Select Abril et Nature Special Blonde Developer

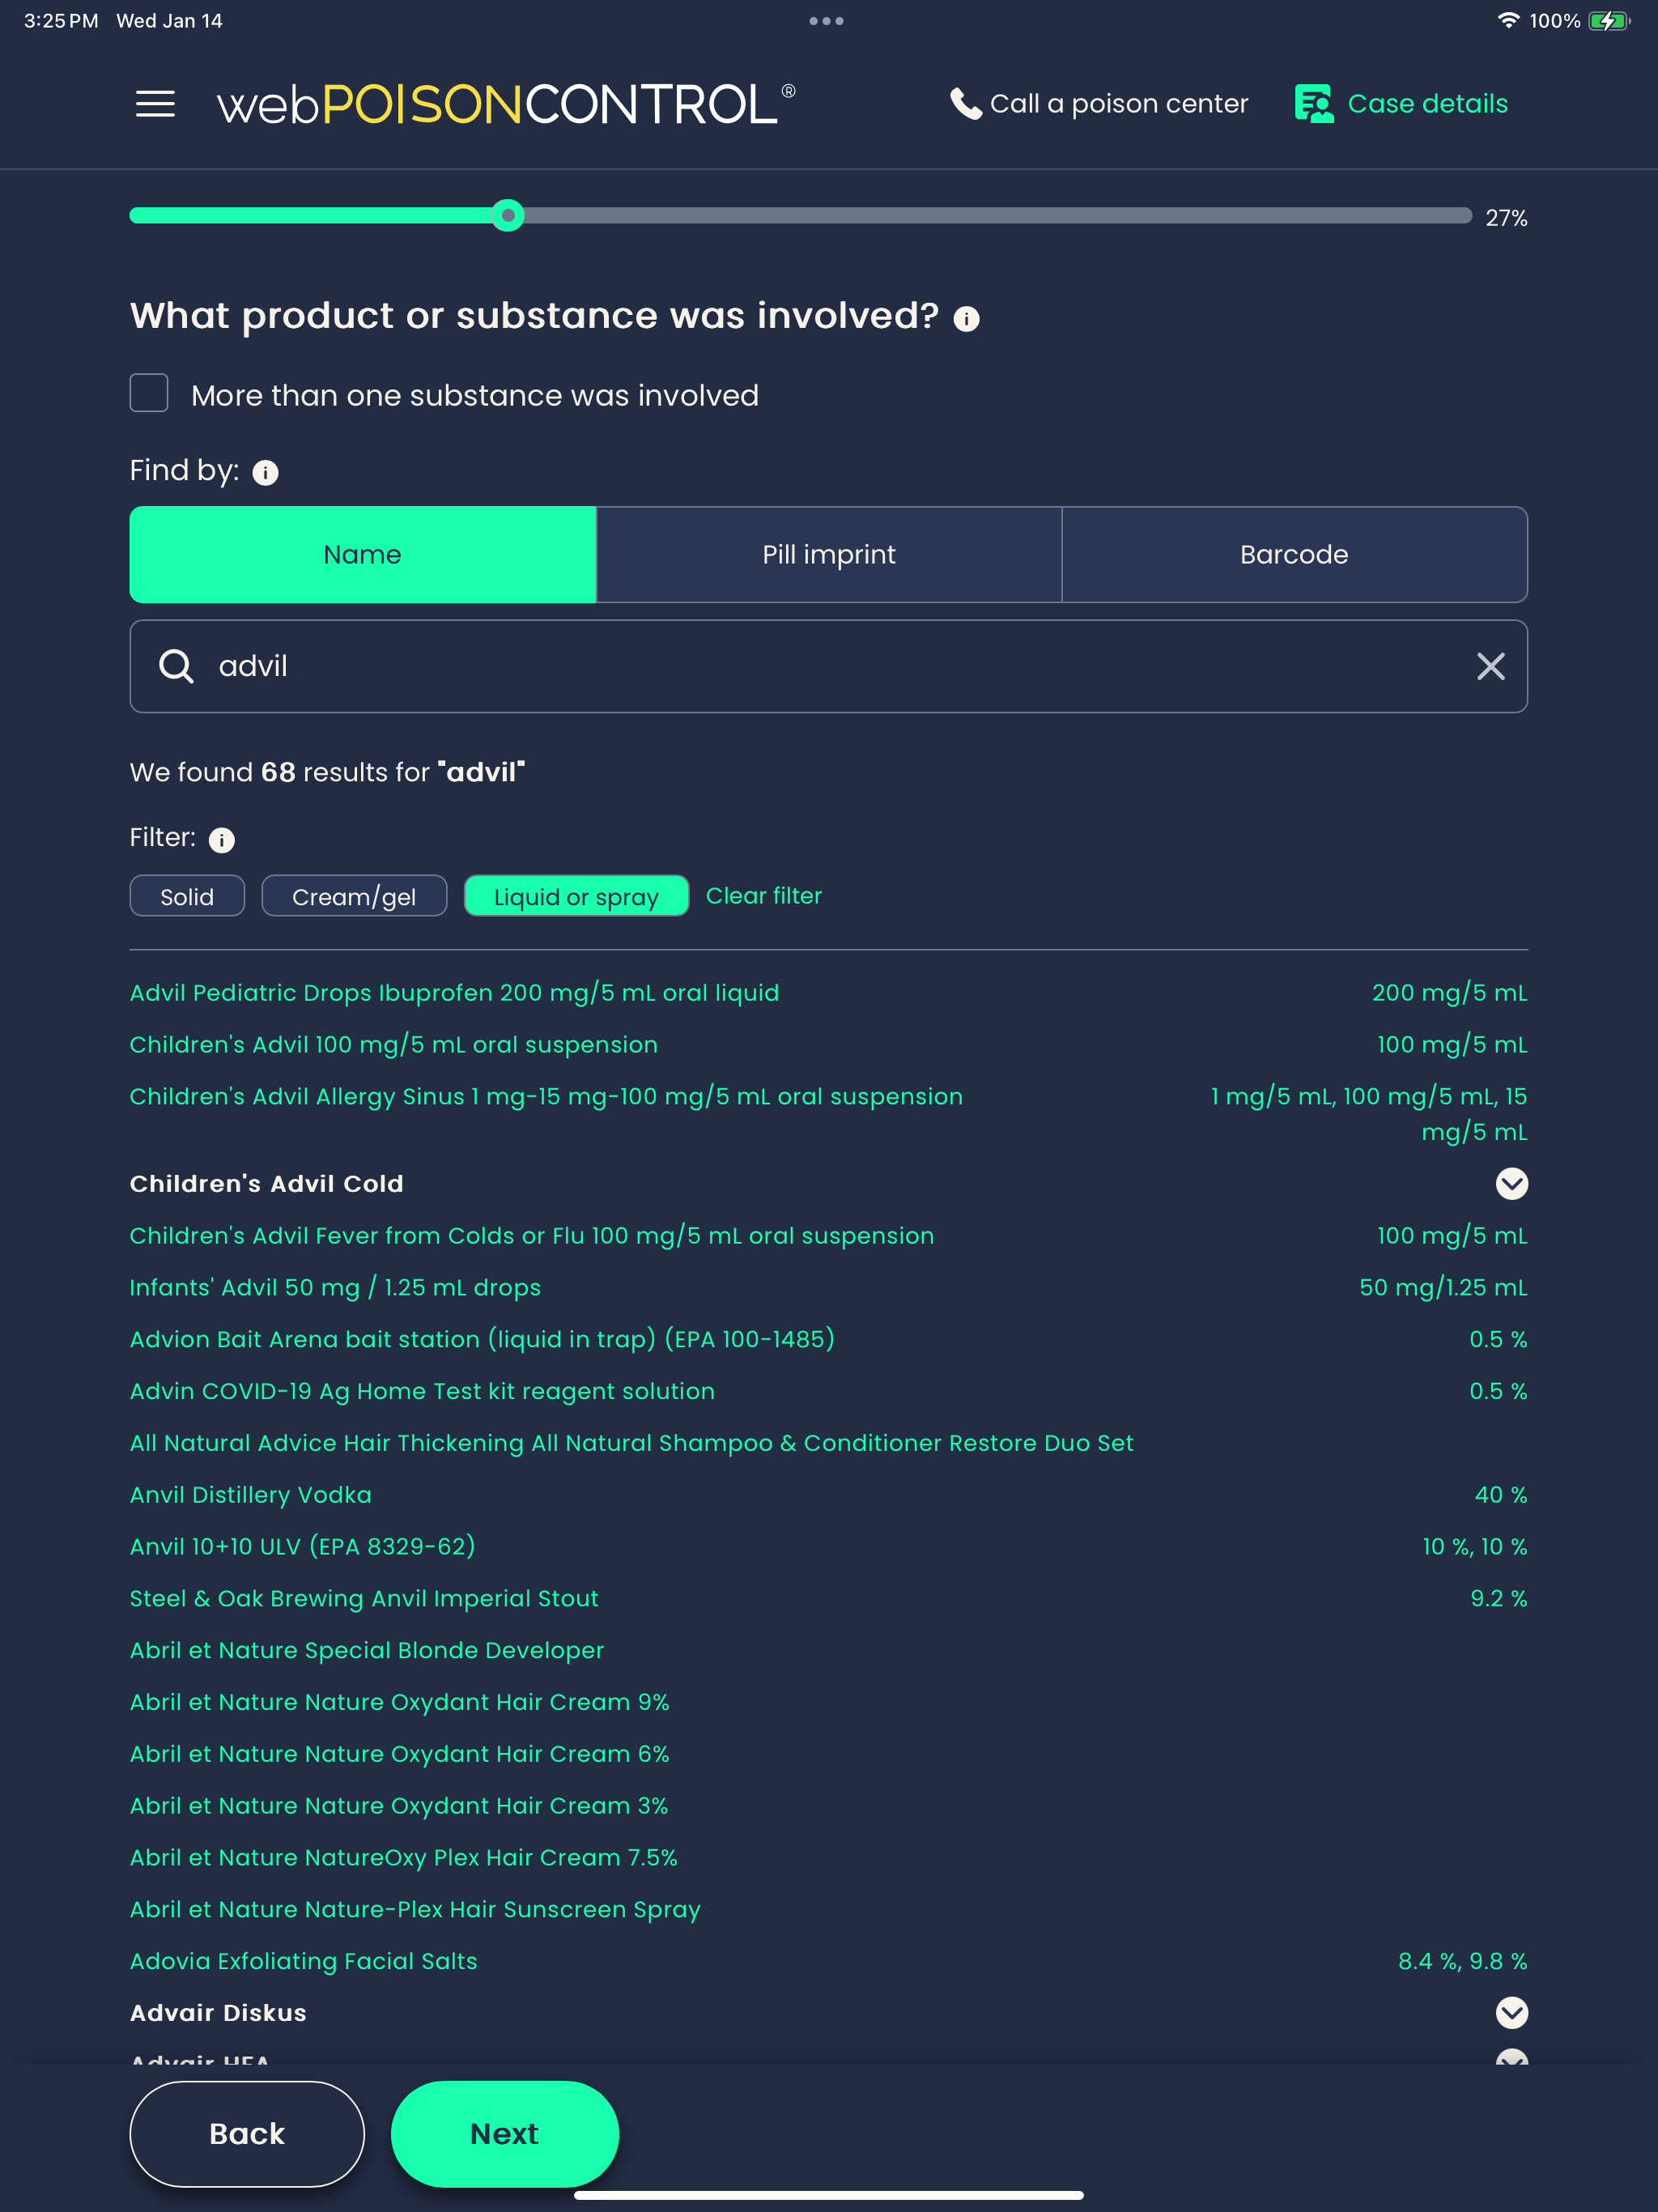(367, 1651)
